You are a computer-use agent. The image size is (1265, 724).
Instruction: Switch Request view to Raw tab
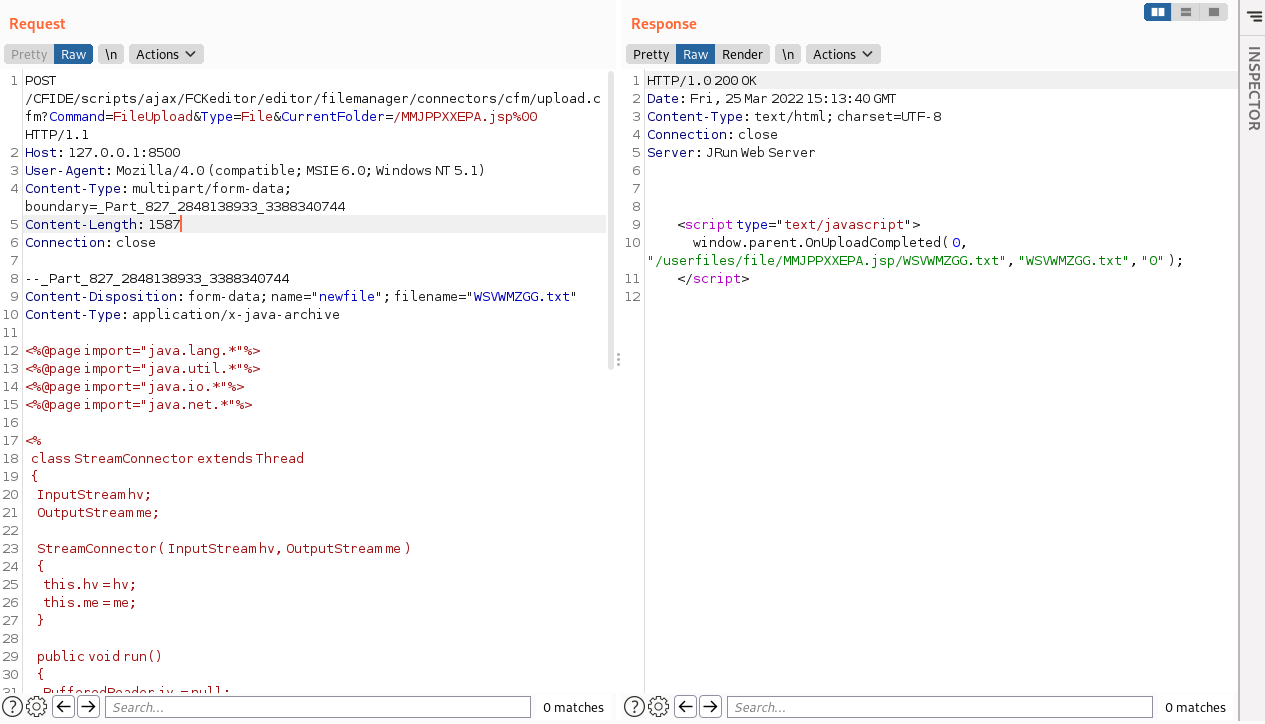tap(73, 54)
